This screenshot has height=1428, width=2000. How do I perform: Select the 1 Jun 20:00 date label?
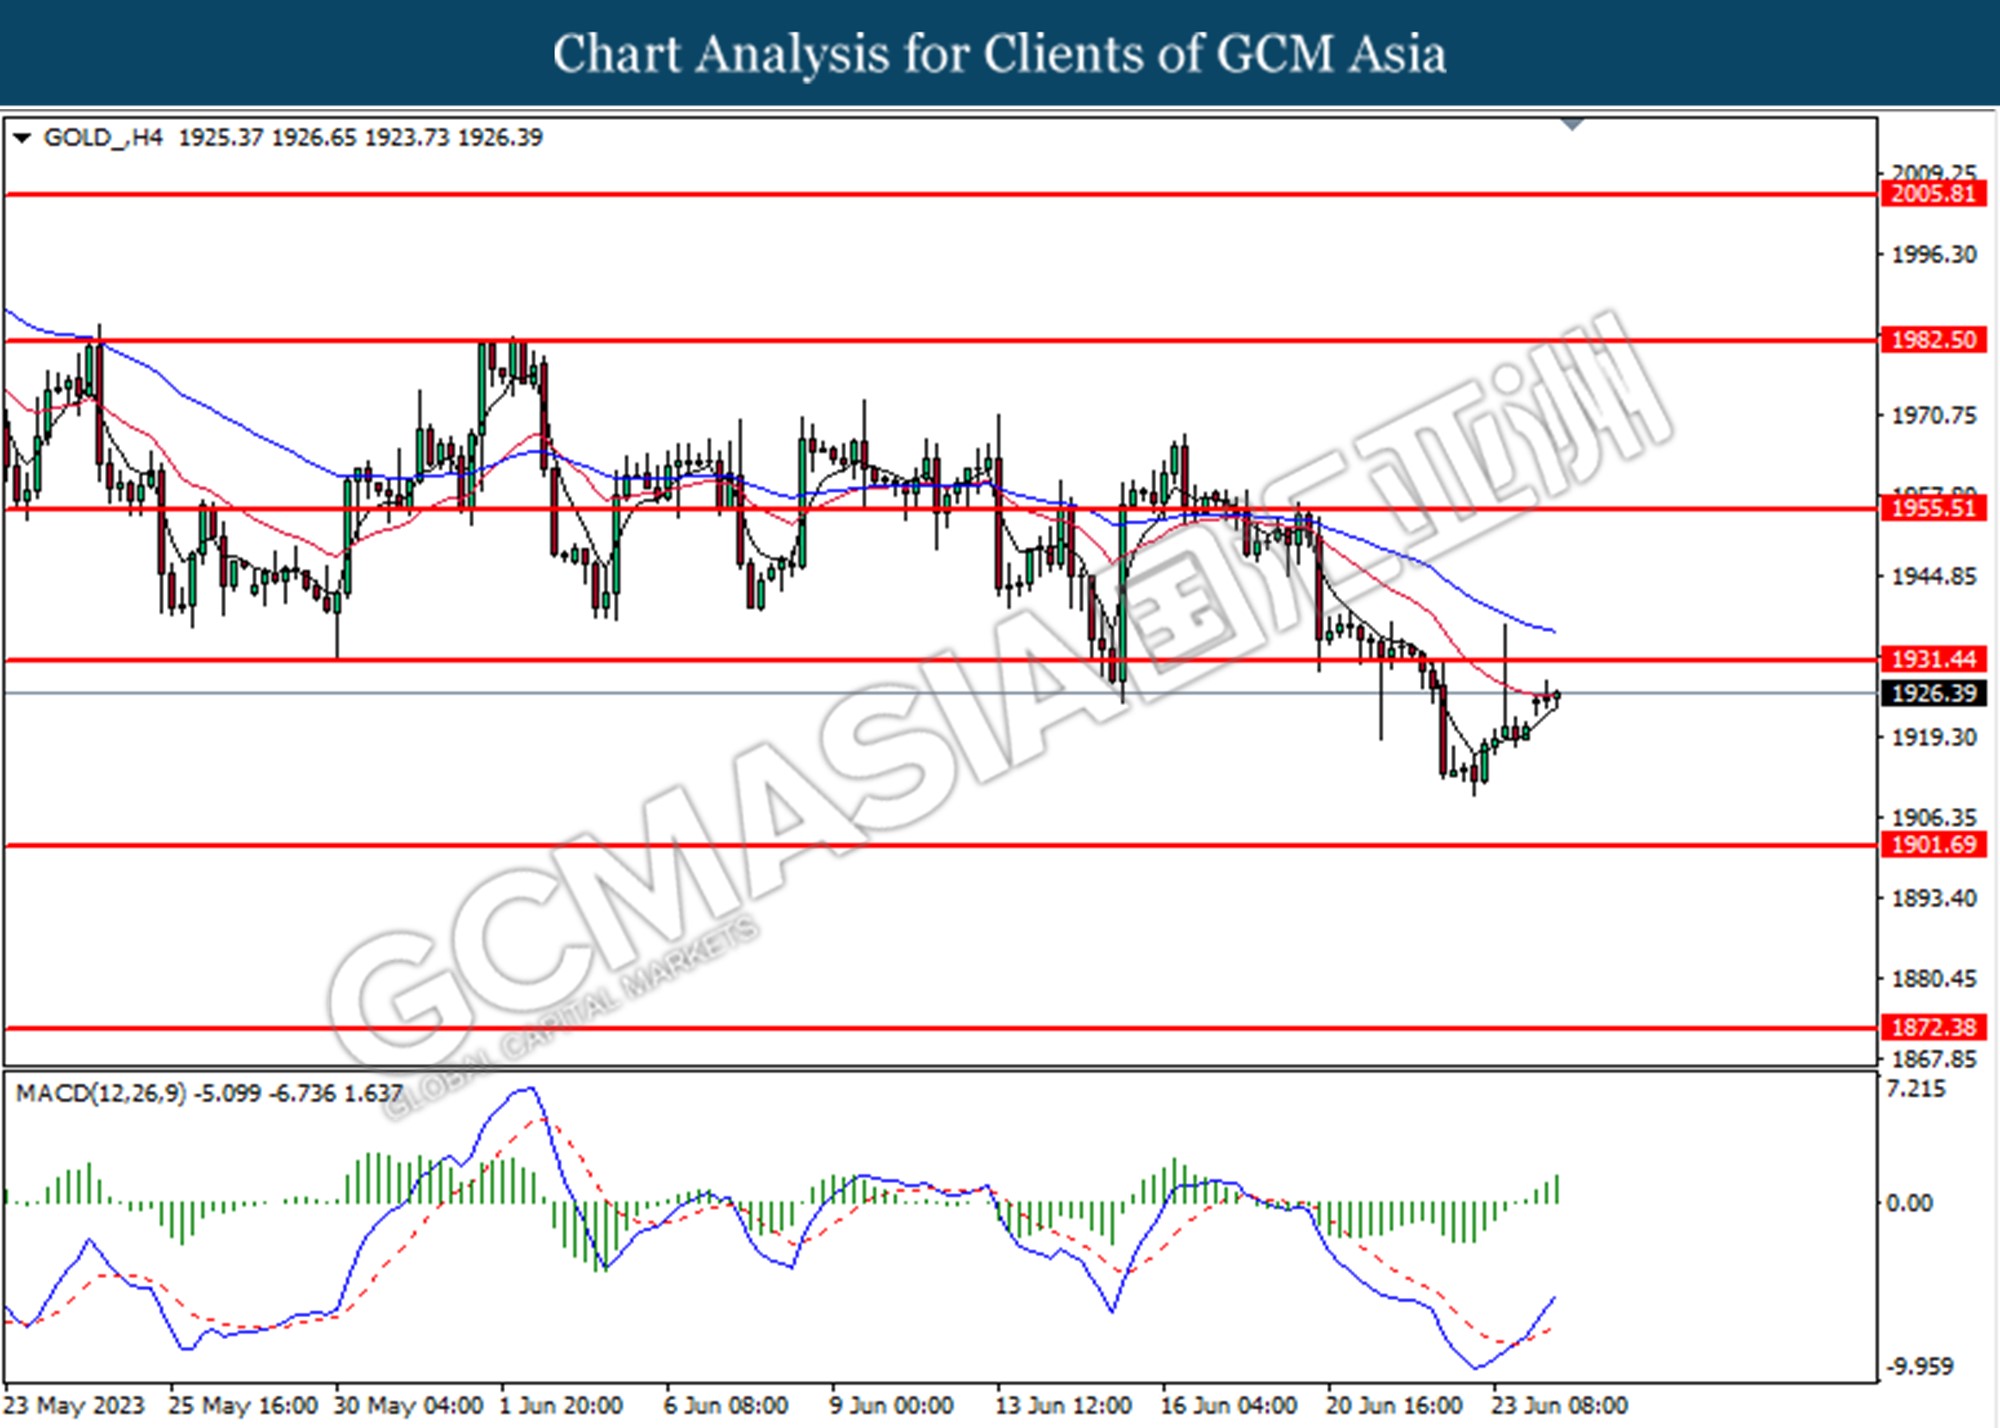point(561,1406)
